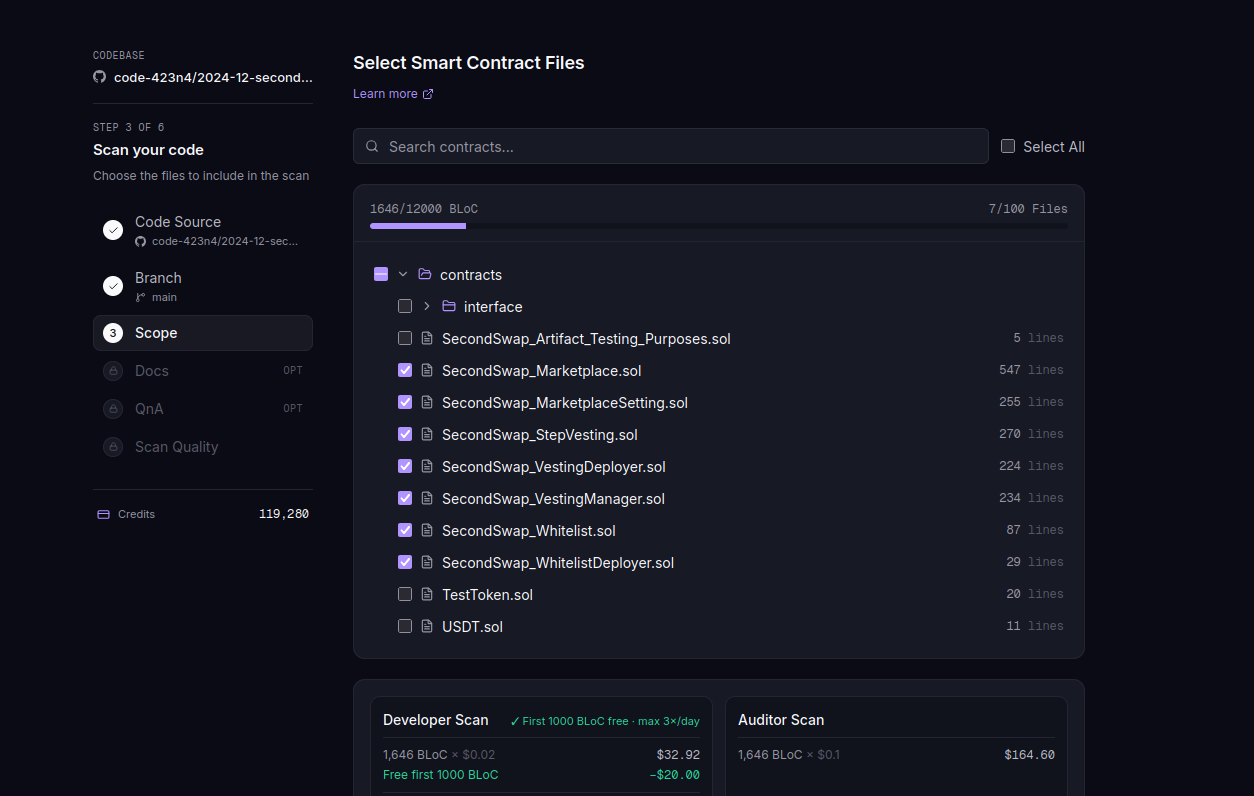Open the Docs optional step
This screenshot has height=796, width=1254.
tap(203, 371)
